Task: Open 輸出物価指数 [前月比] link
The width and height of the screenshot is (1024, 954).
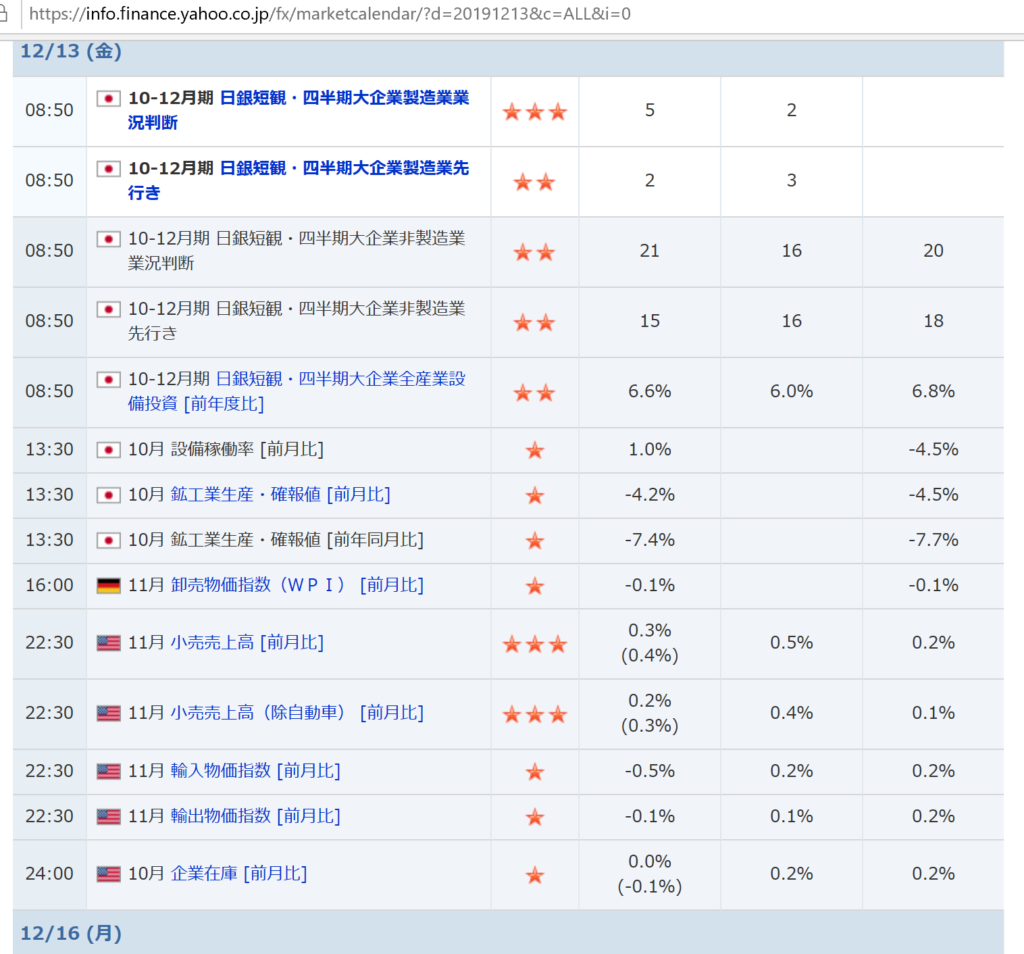Action: point(255,816)
